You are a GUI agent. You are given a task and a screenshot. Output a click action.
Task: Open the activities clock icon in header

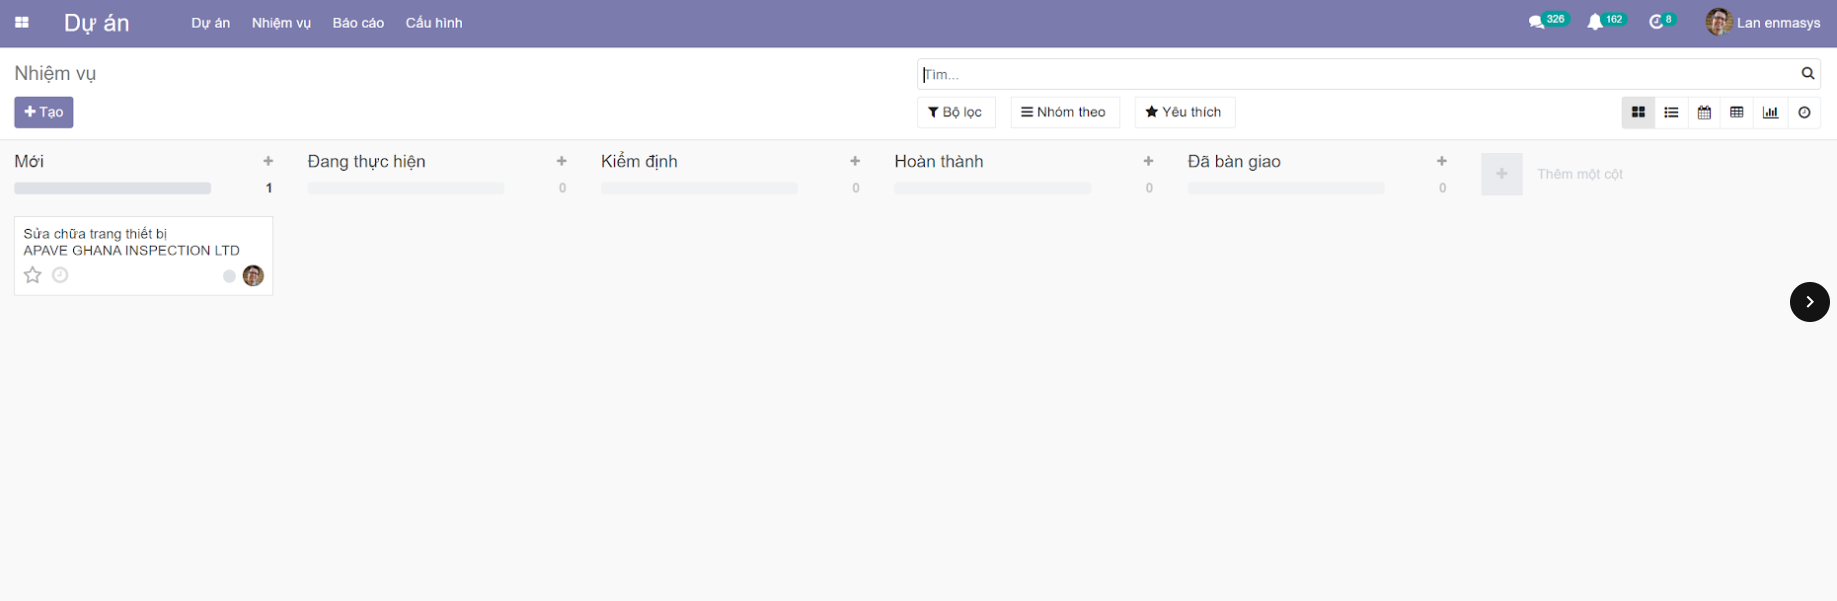(x=1656, y=22)
